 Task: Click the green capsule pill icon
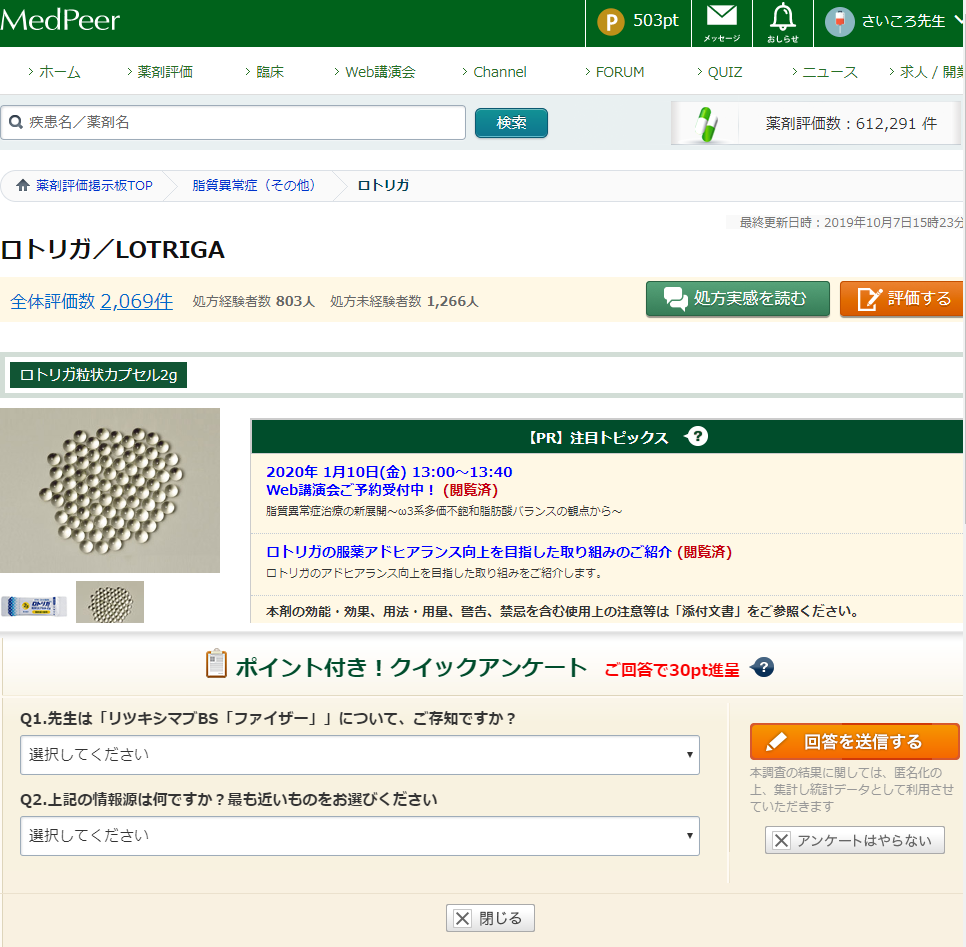click(x=706, y=124)
